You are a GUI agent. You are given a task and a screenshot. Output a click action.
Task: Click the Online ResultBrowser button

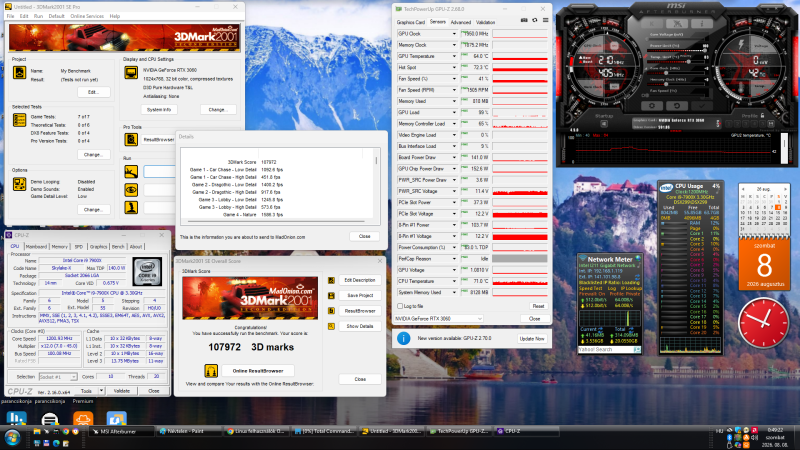258,371
